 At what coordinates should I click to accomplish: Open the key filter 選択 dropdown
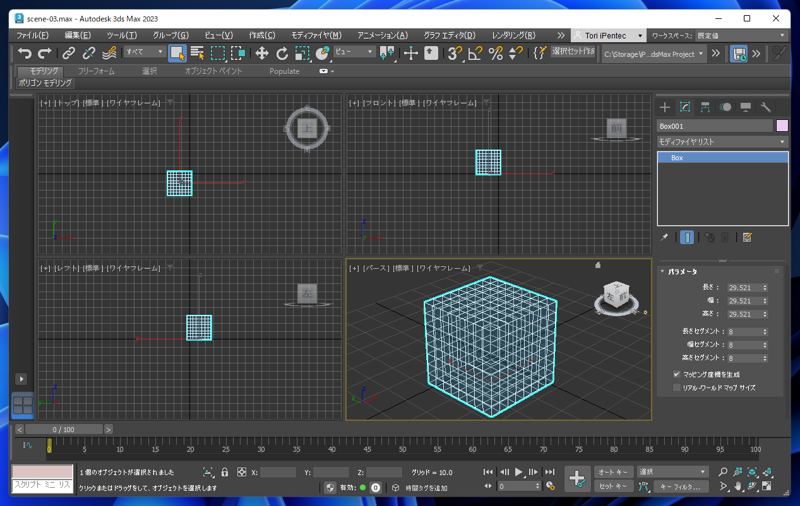pos(672,472)
